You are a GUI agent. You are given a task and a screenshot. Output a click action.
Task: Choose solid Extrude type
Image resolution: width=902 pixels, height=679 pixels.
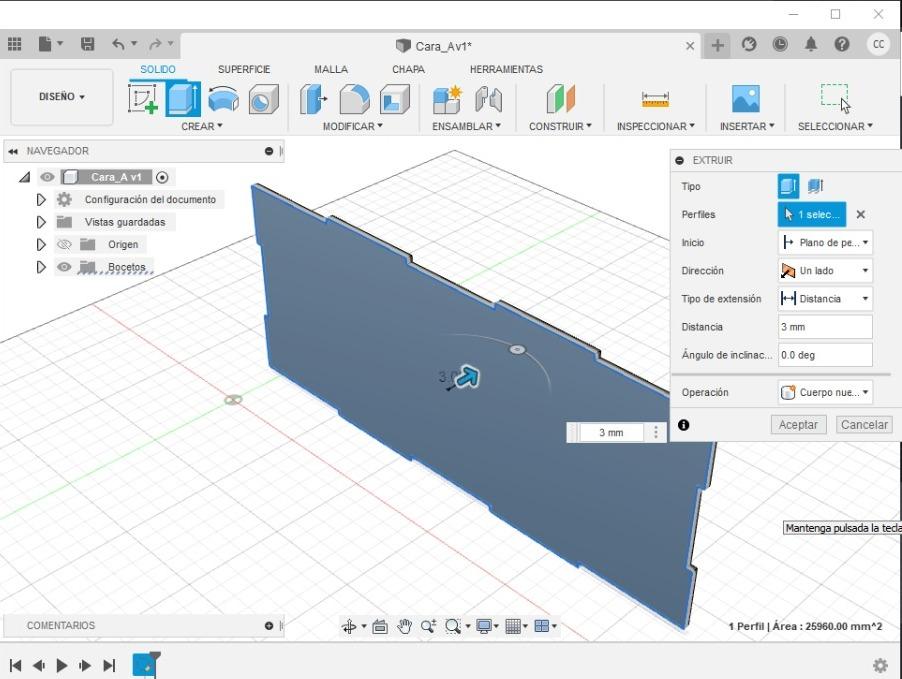[788, 186]
